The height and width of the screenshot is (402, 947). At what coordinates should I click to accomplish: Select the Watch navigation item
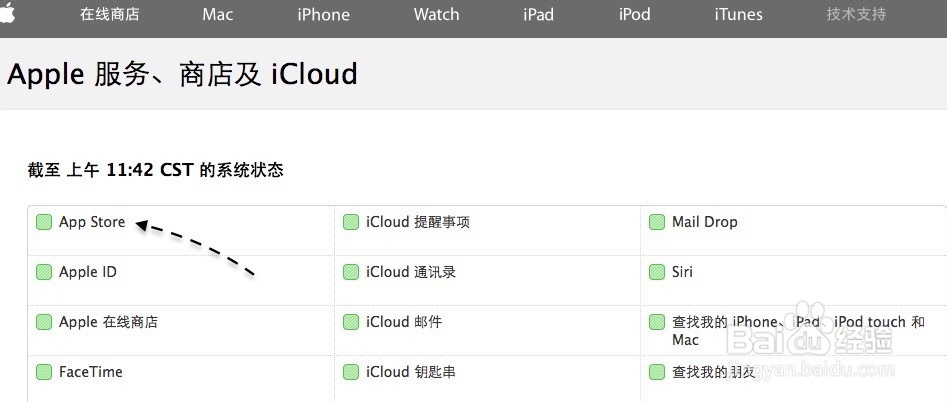[437, 14]
